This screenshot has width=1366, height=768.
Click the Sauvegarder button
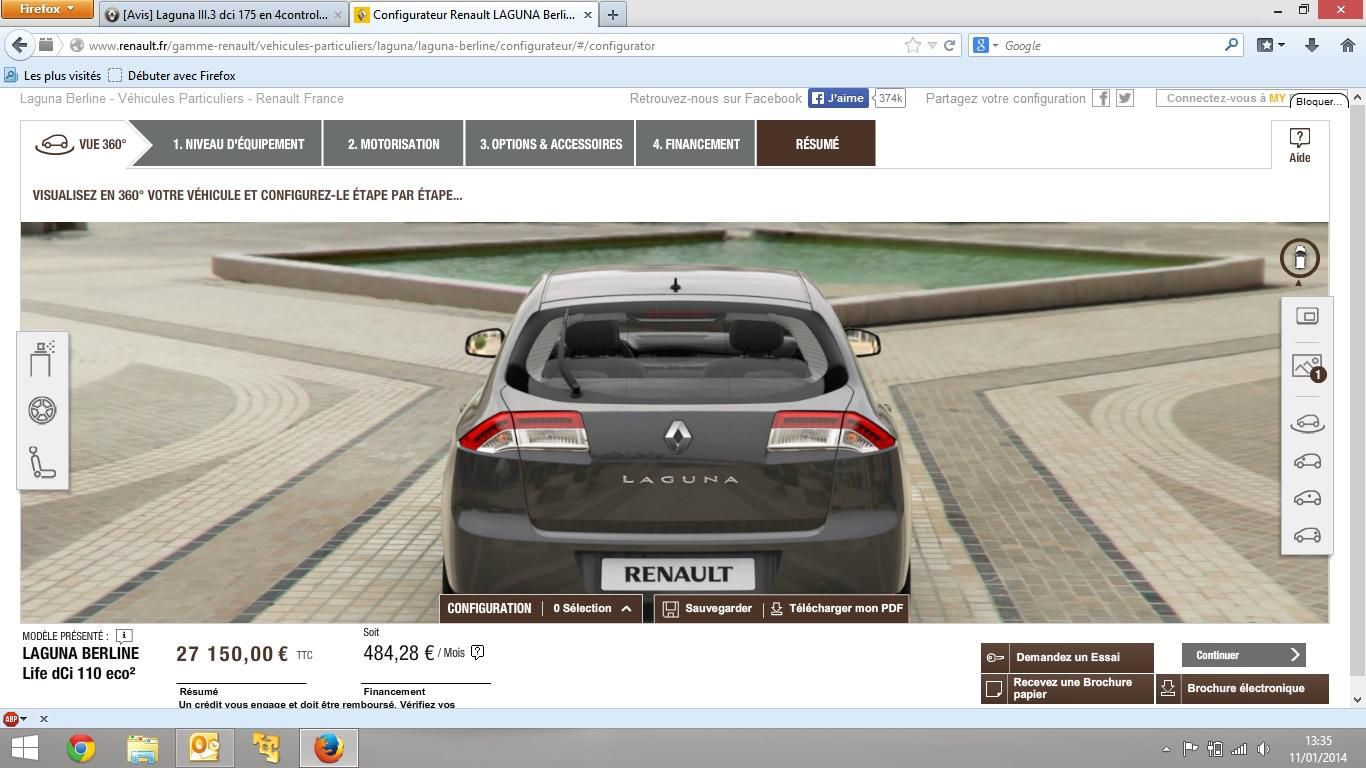(x=707, y=608)
